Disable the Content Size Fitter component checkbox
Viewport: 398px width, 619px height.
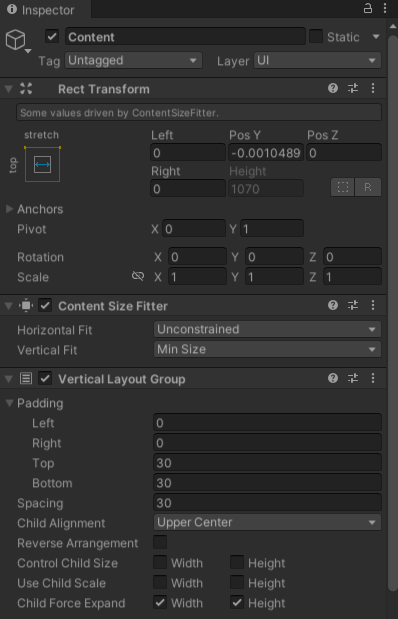[45, 306]
